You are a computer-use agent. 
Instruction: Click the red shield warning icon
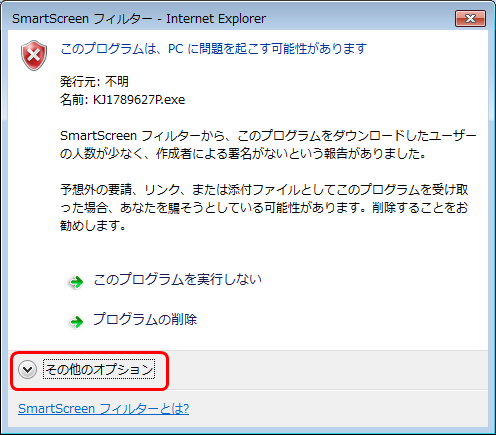click(x=34, y=55)
